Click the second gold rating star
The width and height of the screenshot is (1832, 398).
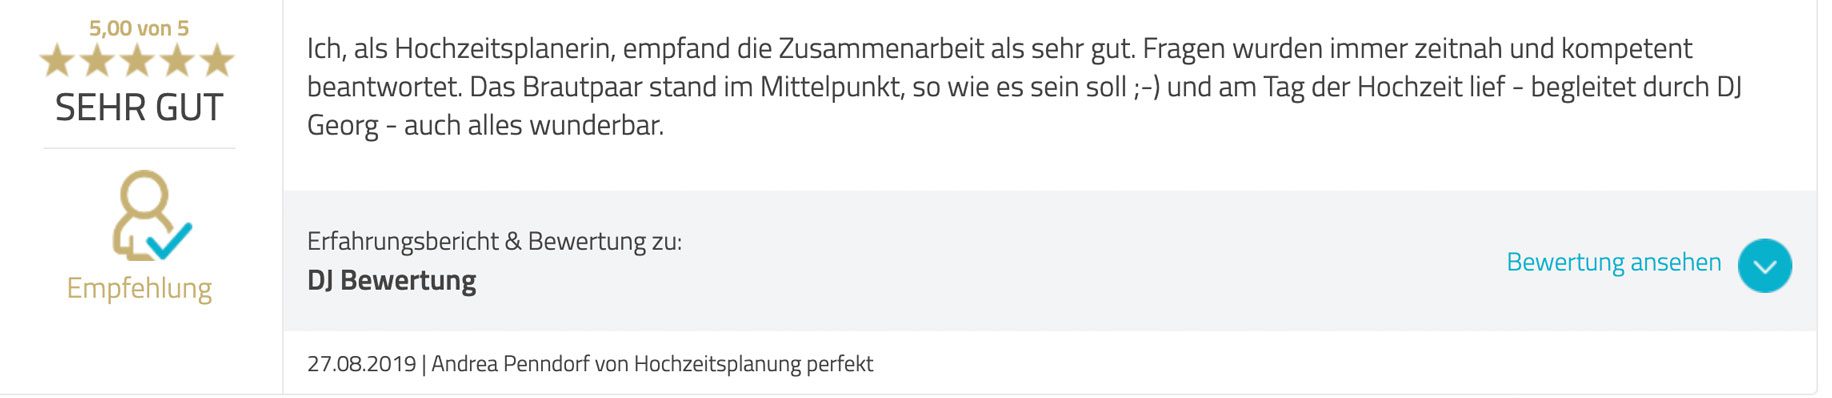[97, 61]
